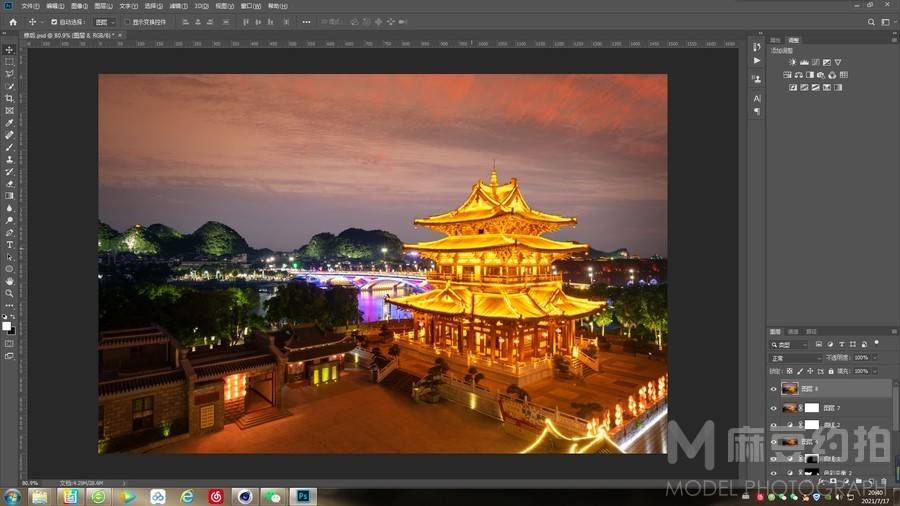Image resolution: width=900 pixels, height=506 pixels.
Task: Open the Adjustments panel flyout menu
Action: (x=894, y=40)
